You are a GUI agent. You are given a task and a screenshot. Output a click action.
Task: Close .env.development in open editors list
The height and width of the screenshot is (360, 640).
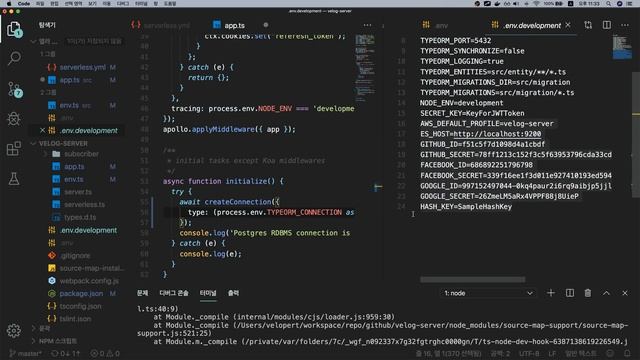[x=42, y=130]
